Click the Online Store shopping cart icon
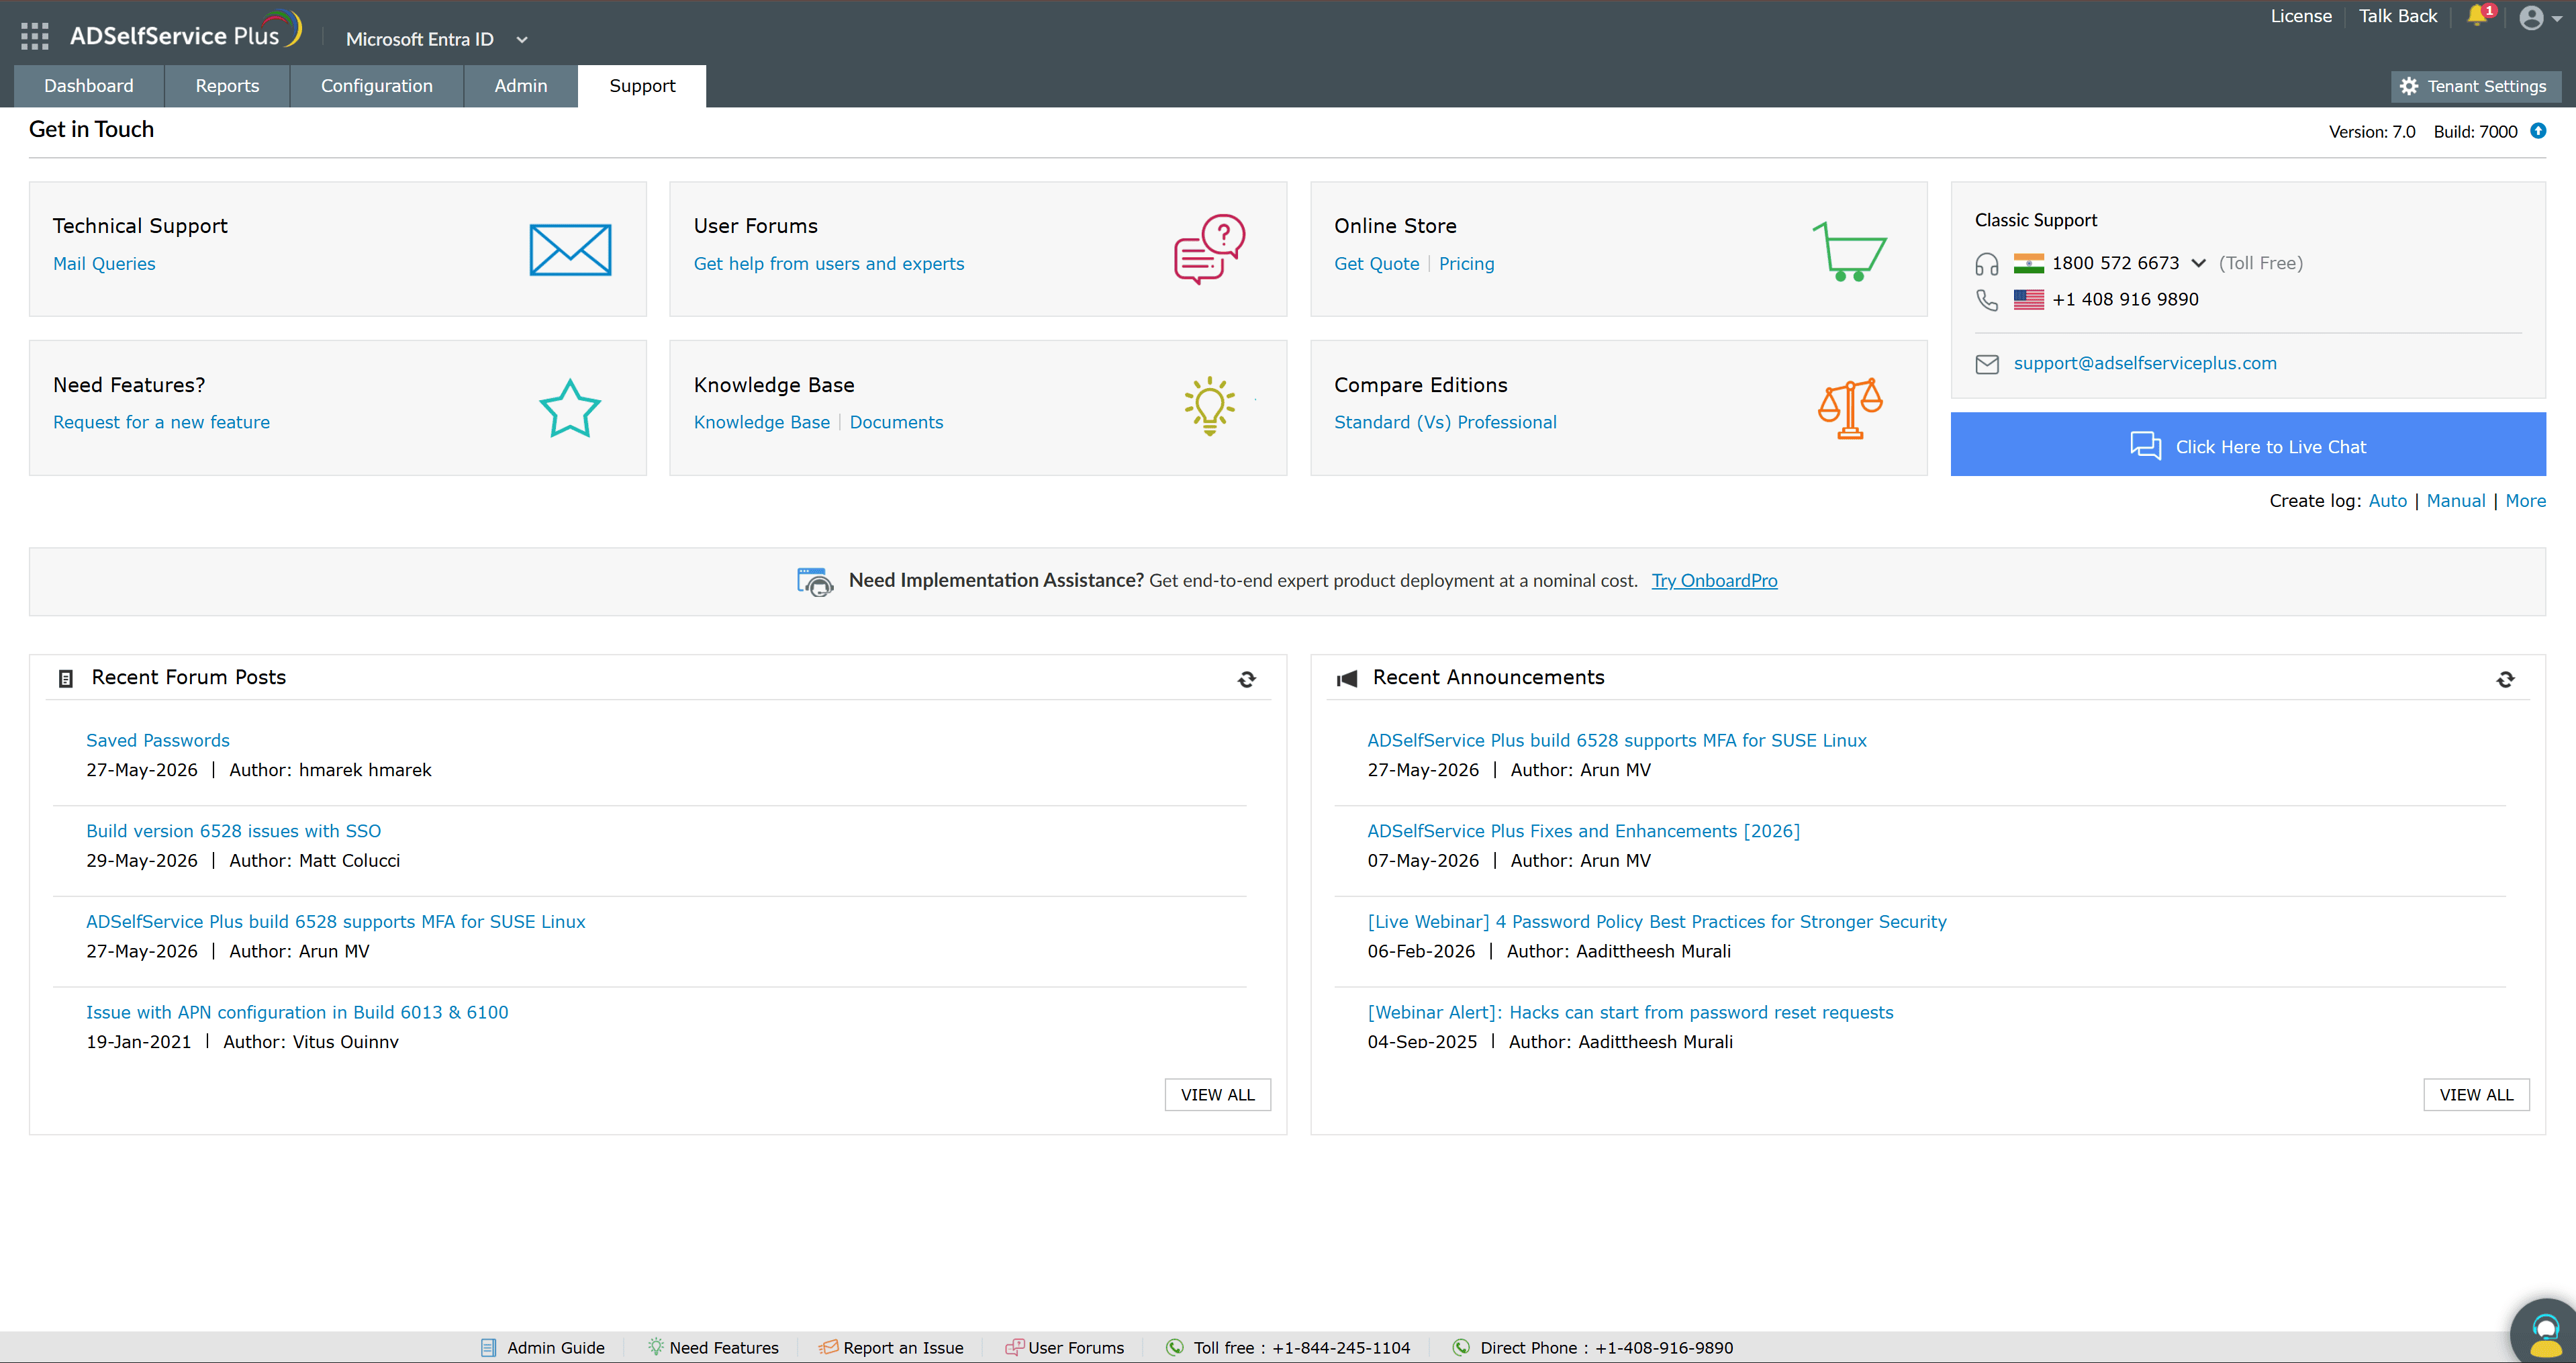2576x1363 pixels. coord(1850,251)
